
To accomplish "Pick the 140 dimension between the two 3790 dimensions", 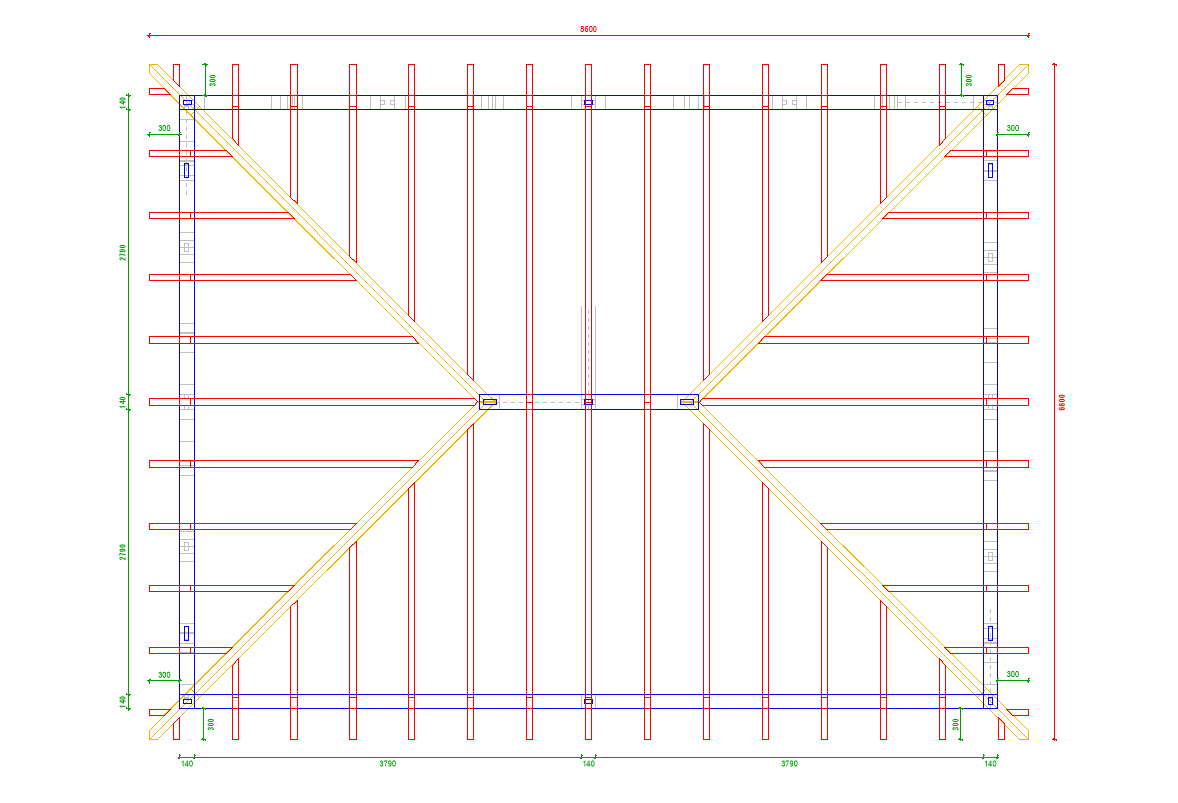I will (x=588, y=764).
